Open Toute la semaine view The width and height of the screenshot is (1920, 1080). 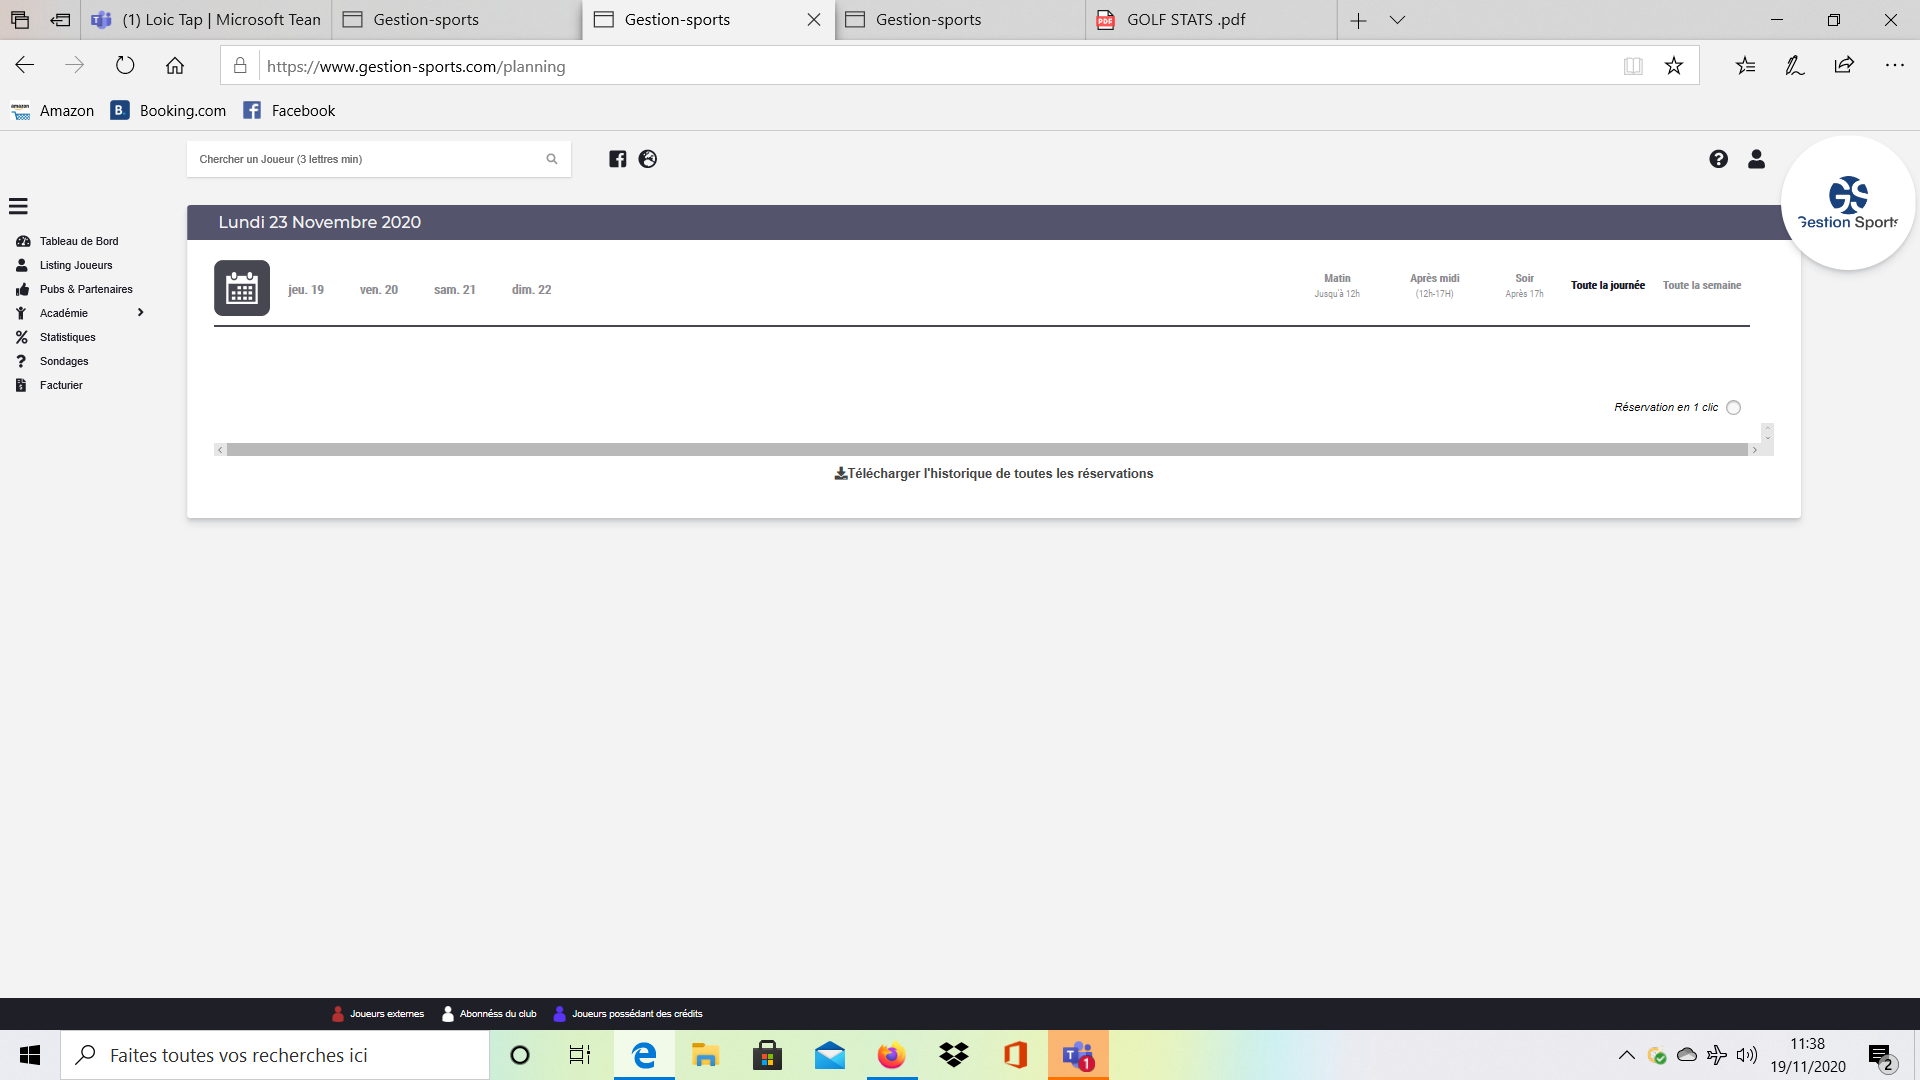tap(1701, 285)
